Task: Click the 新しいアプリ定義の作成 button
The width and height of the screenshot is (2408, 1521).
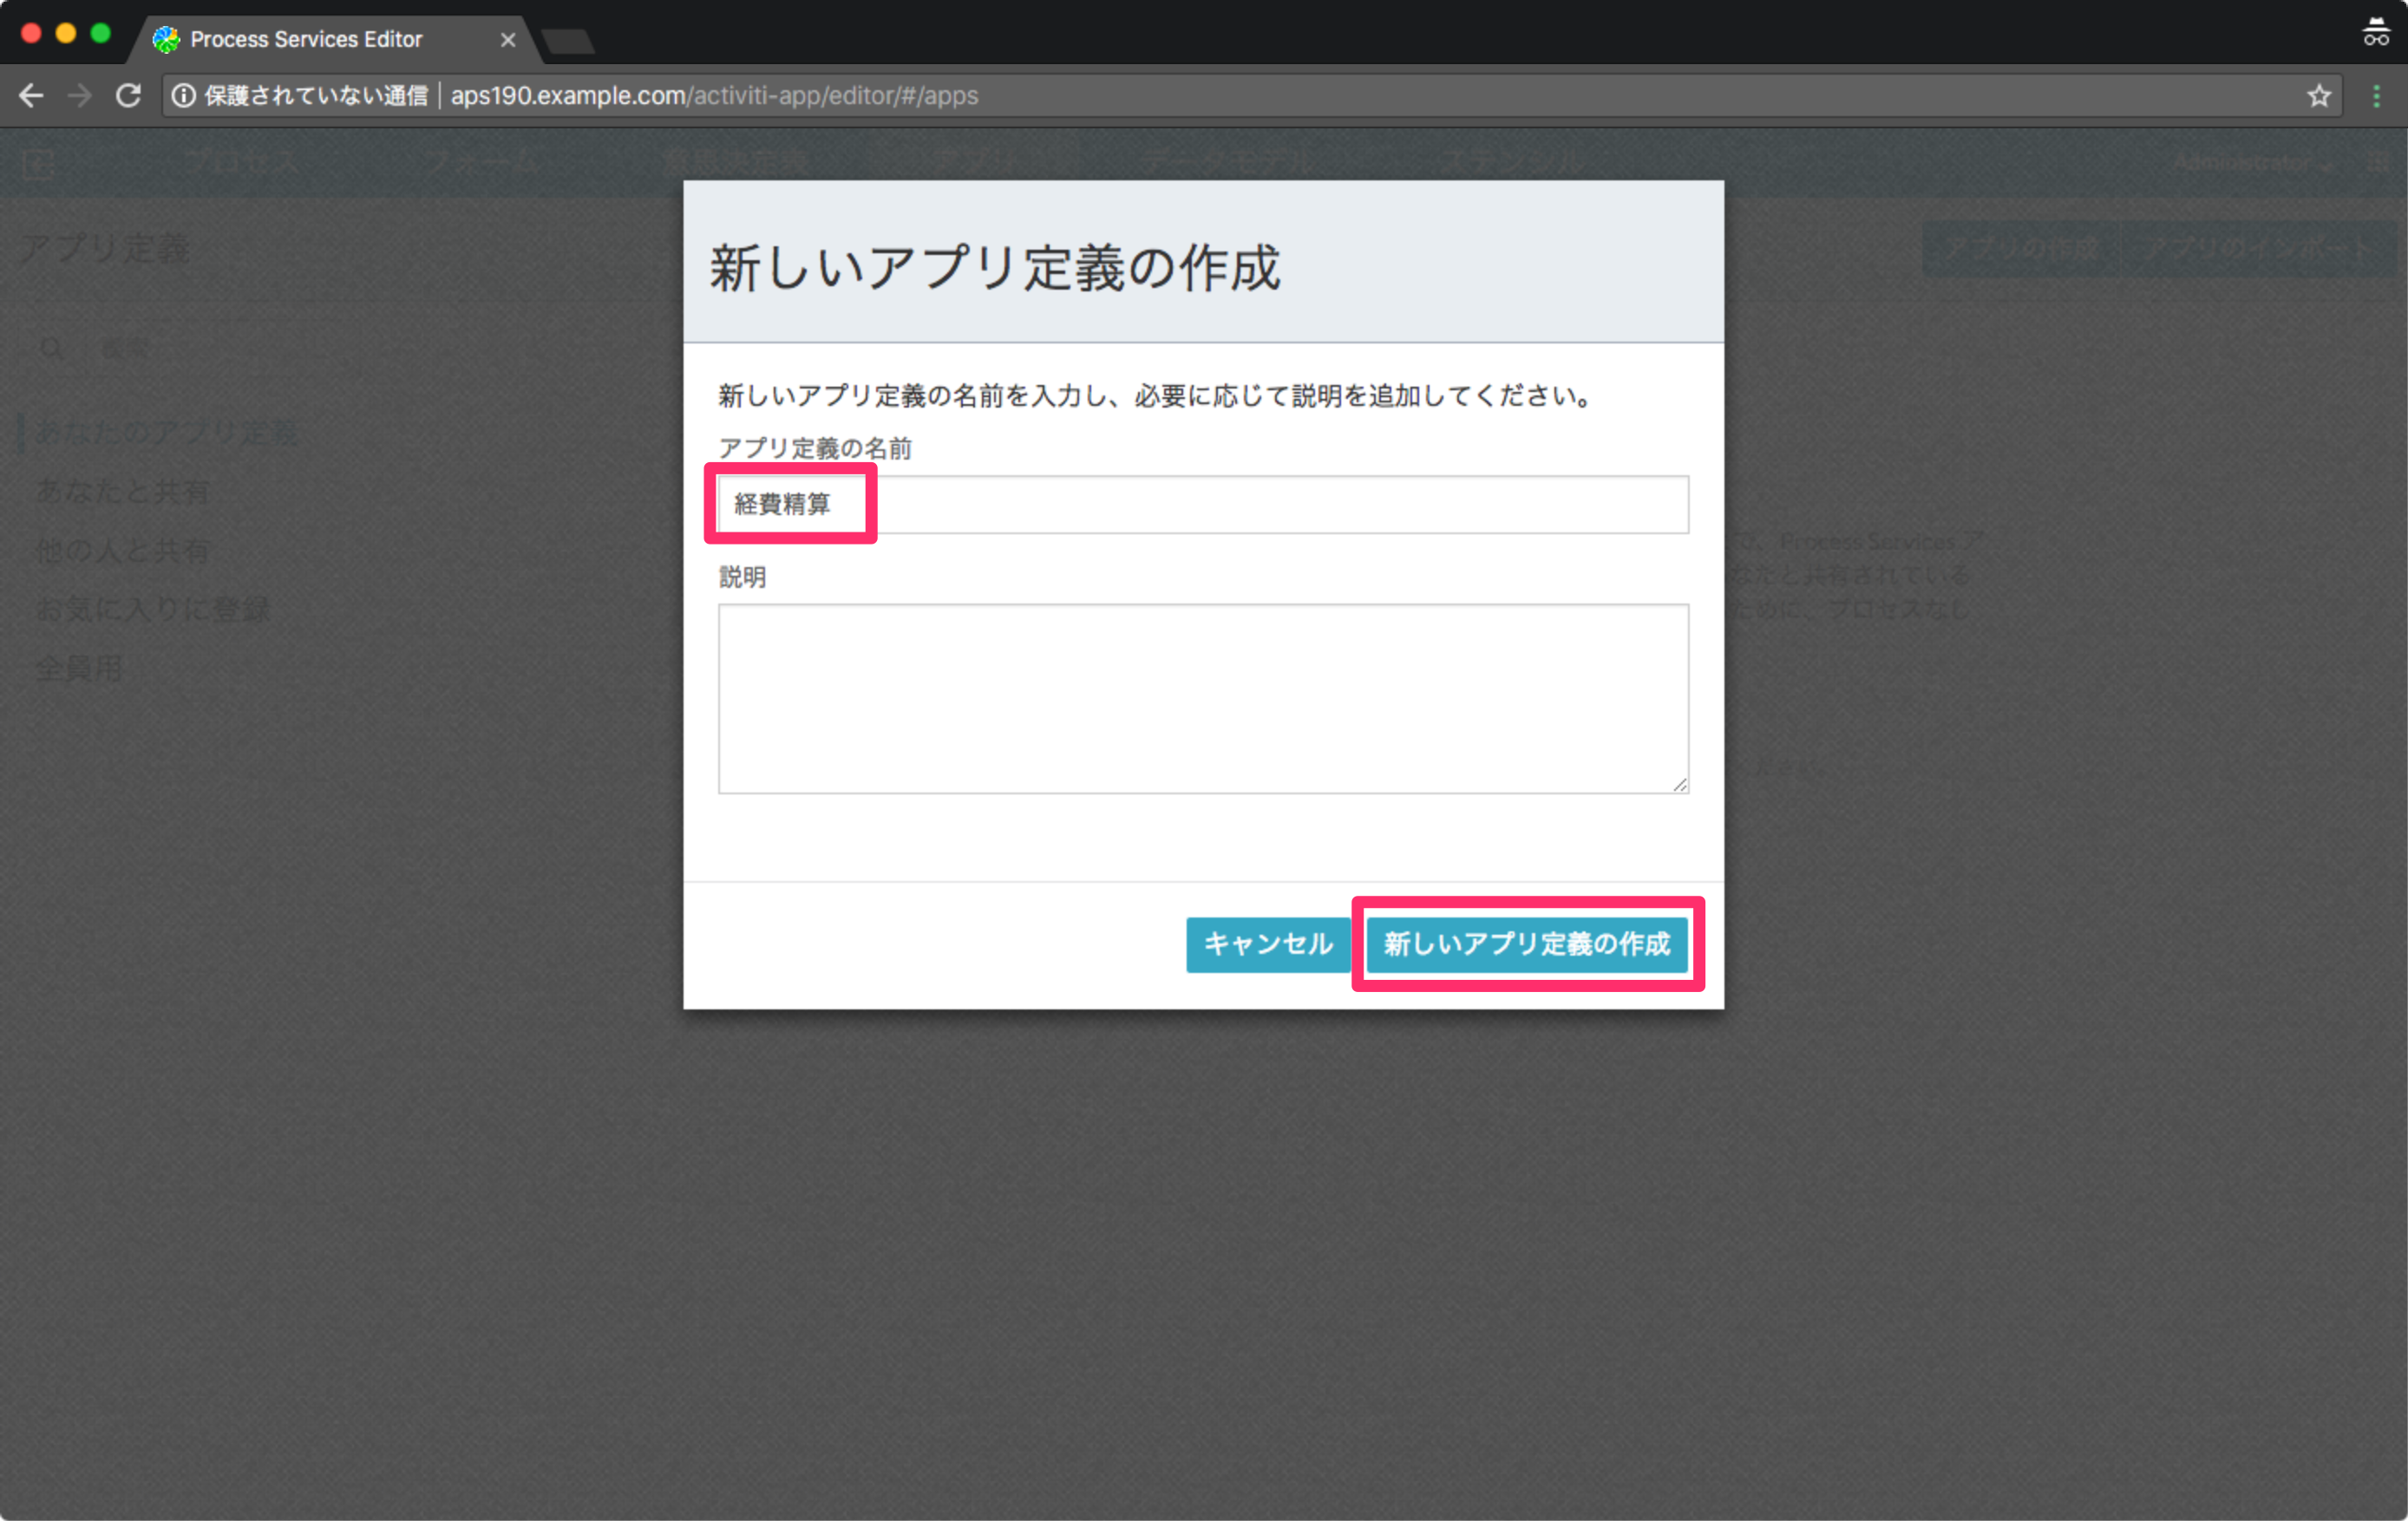Action: click(x=1527, y=944)
